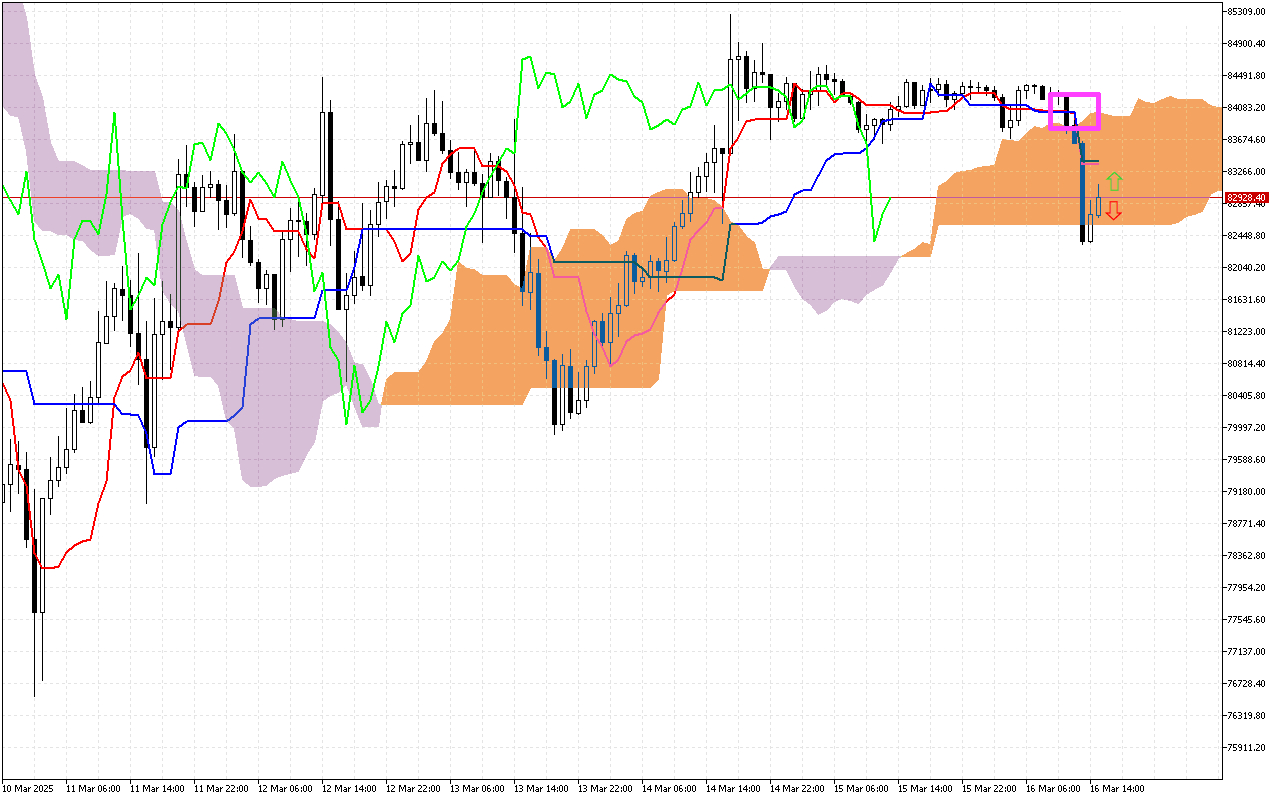Select the 77137.00 price level label
This screenshot has height=800, width=1280.
[x=1246, y=652]
